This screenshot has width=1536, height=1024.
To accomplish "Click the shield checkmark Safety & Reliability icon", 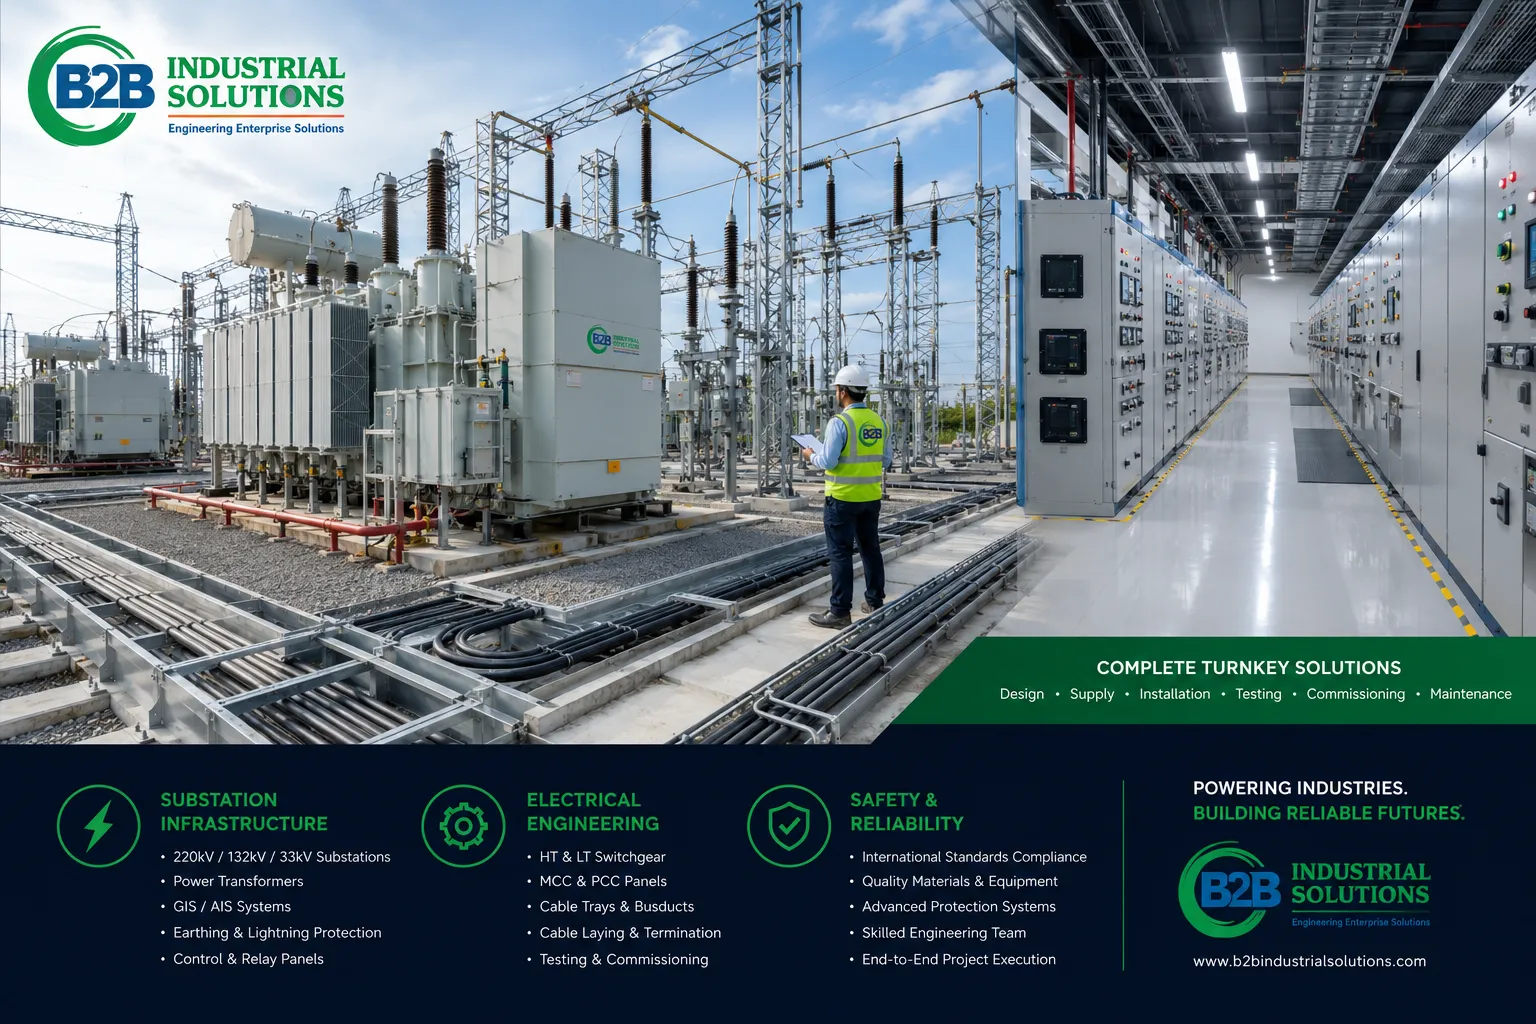I will click(x=789, y=826).
